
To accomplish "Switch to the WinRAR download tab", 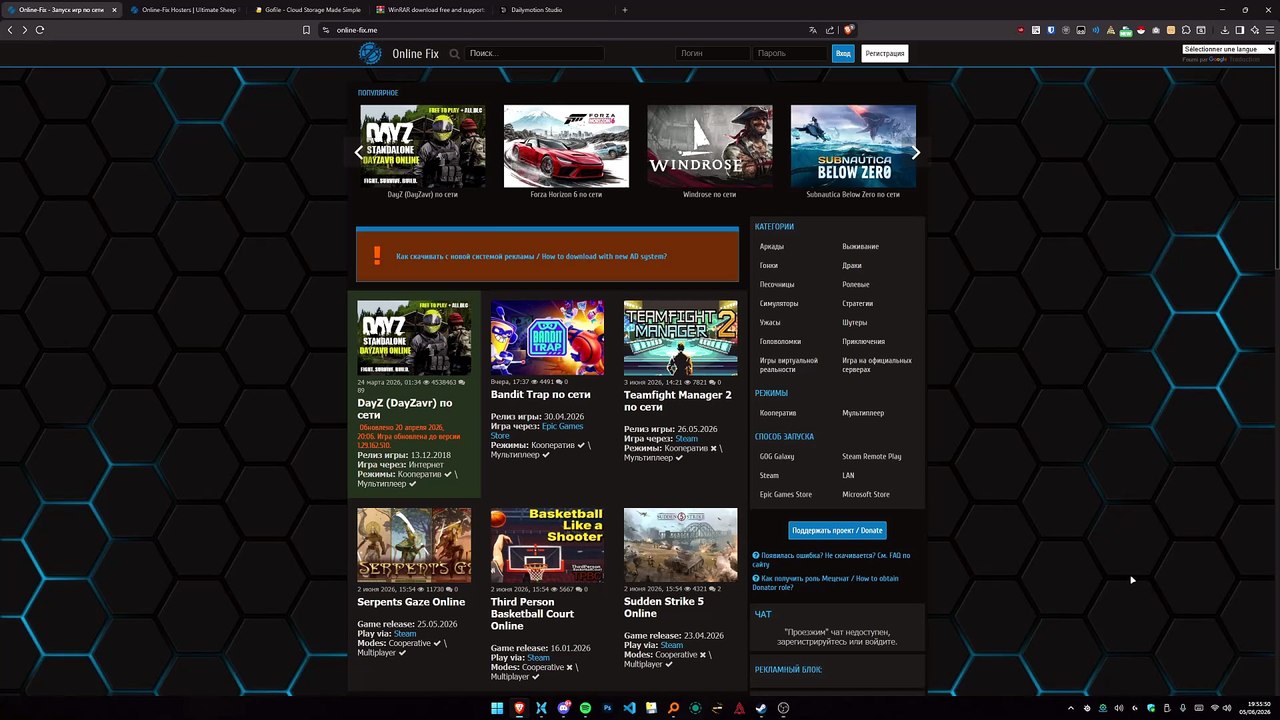I will [429, 10].
